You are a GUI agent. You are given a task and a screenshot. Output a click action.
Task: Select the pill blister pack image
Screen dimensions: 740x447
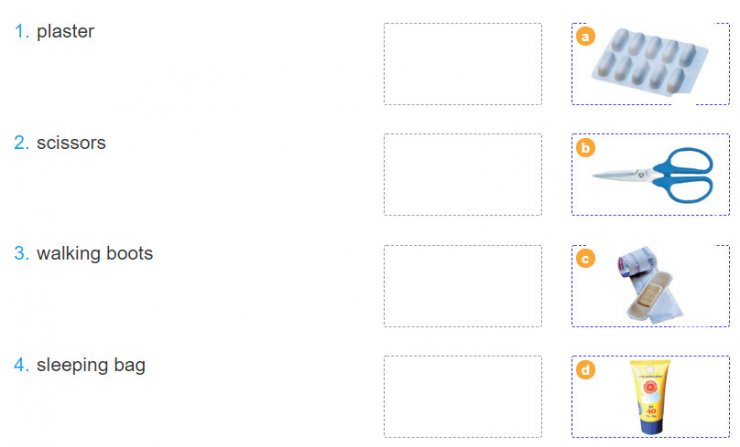click(649, 60)
